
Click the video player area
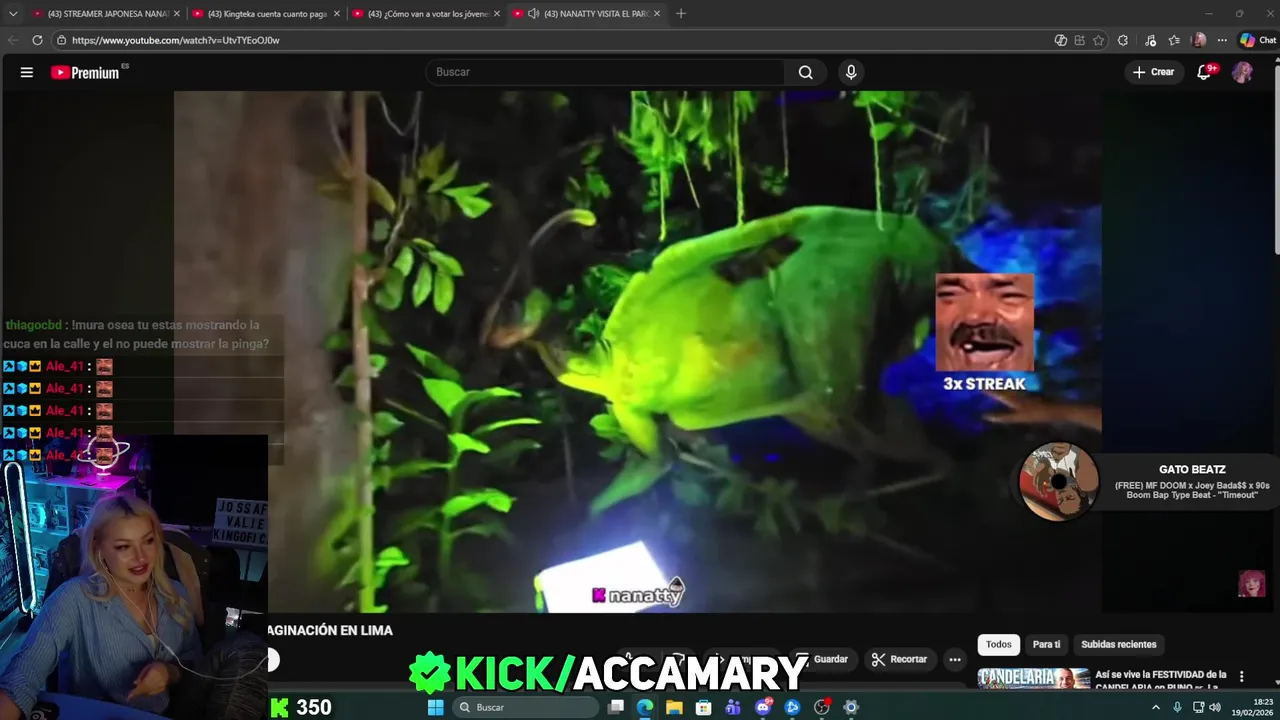[638, 352]
